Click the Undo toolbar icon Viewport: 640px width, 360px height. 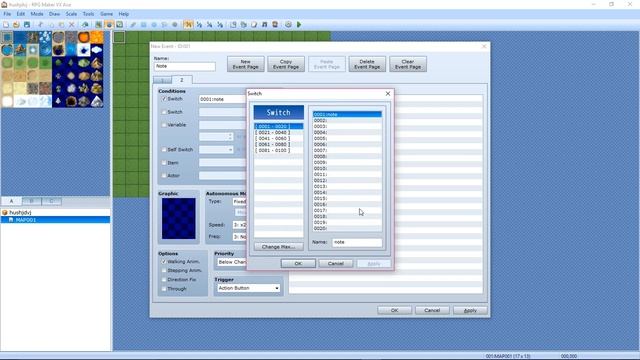pyautogui.click(x=85, y=25)
